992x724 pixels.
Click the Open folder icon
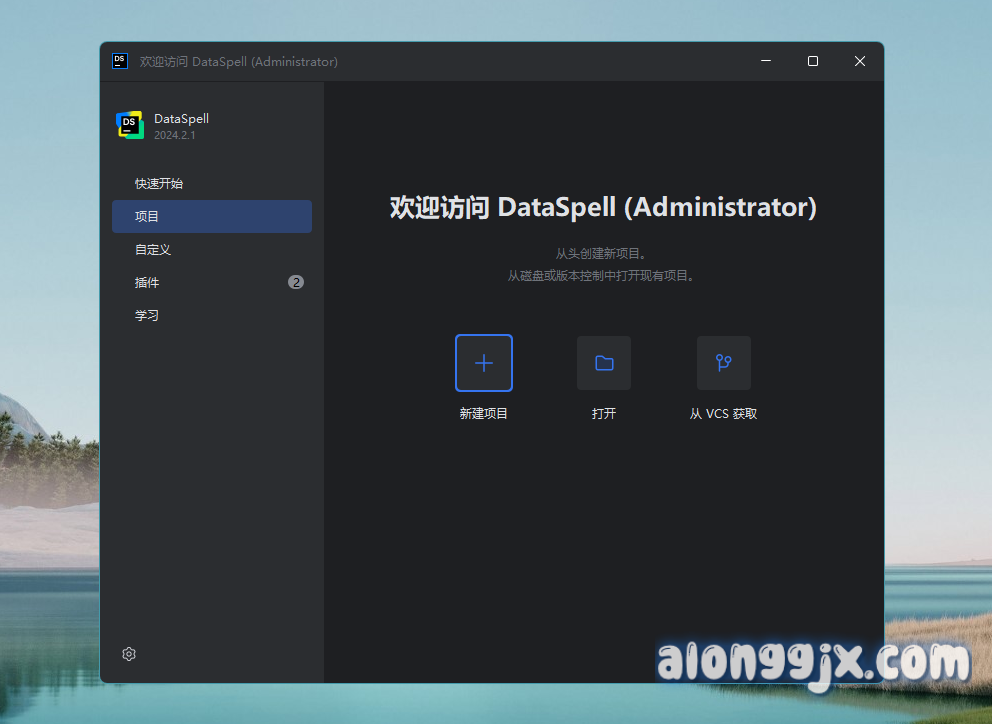[x=604, y=363]
